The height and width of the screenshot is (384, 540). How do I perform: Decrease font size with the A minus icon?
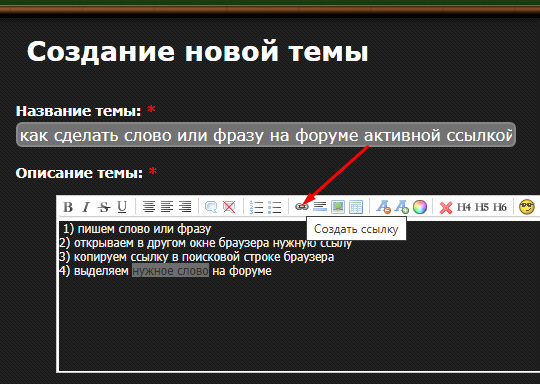coord(383,207)
